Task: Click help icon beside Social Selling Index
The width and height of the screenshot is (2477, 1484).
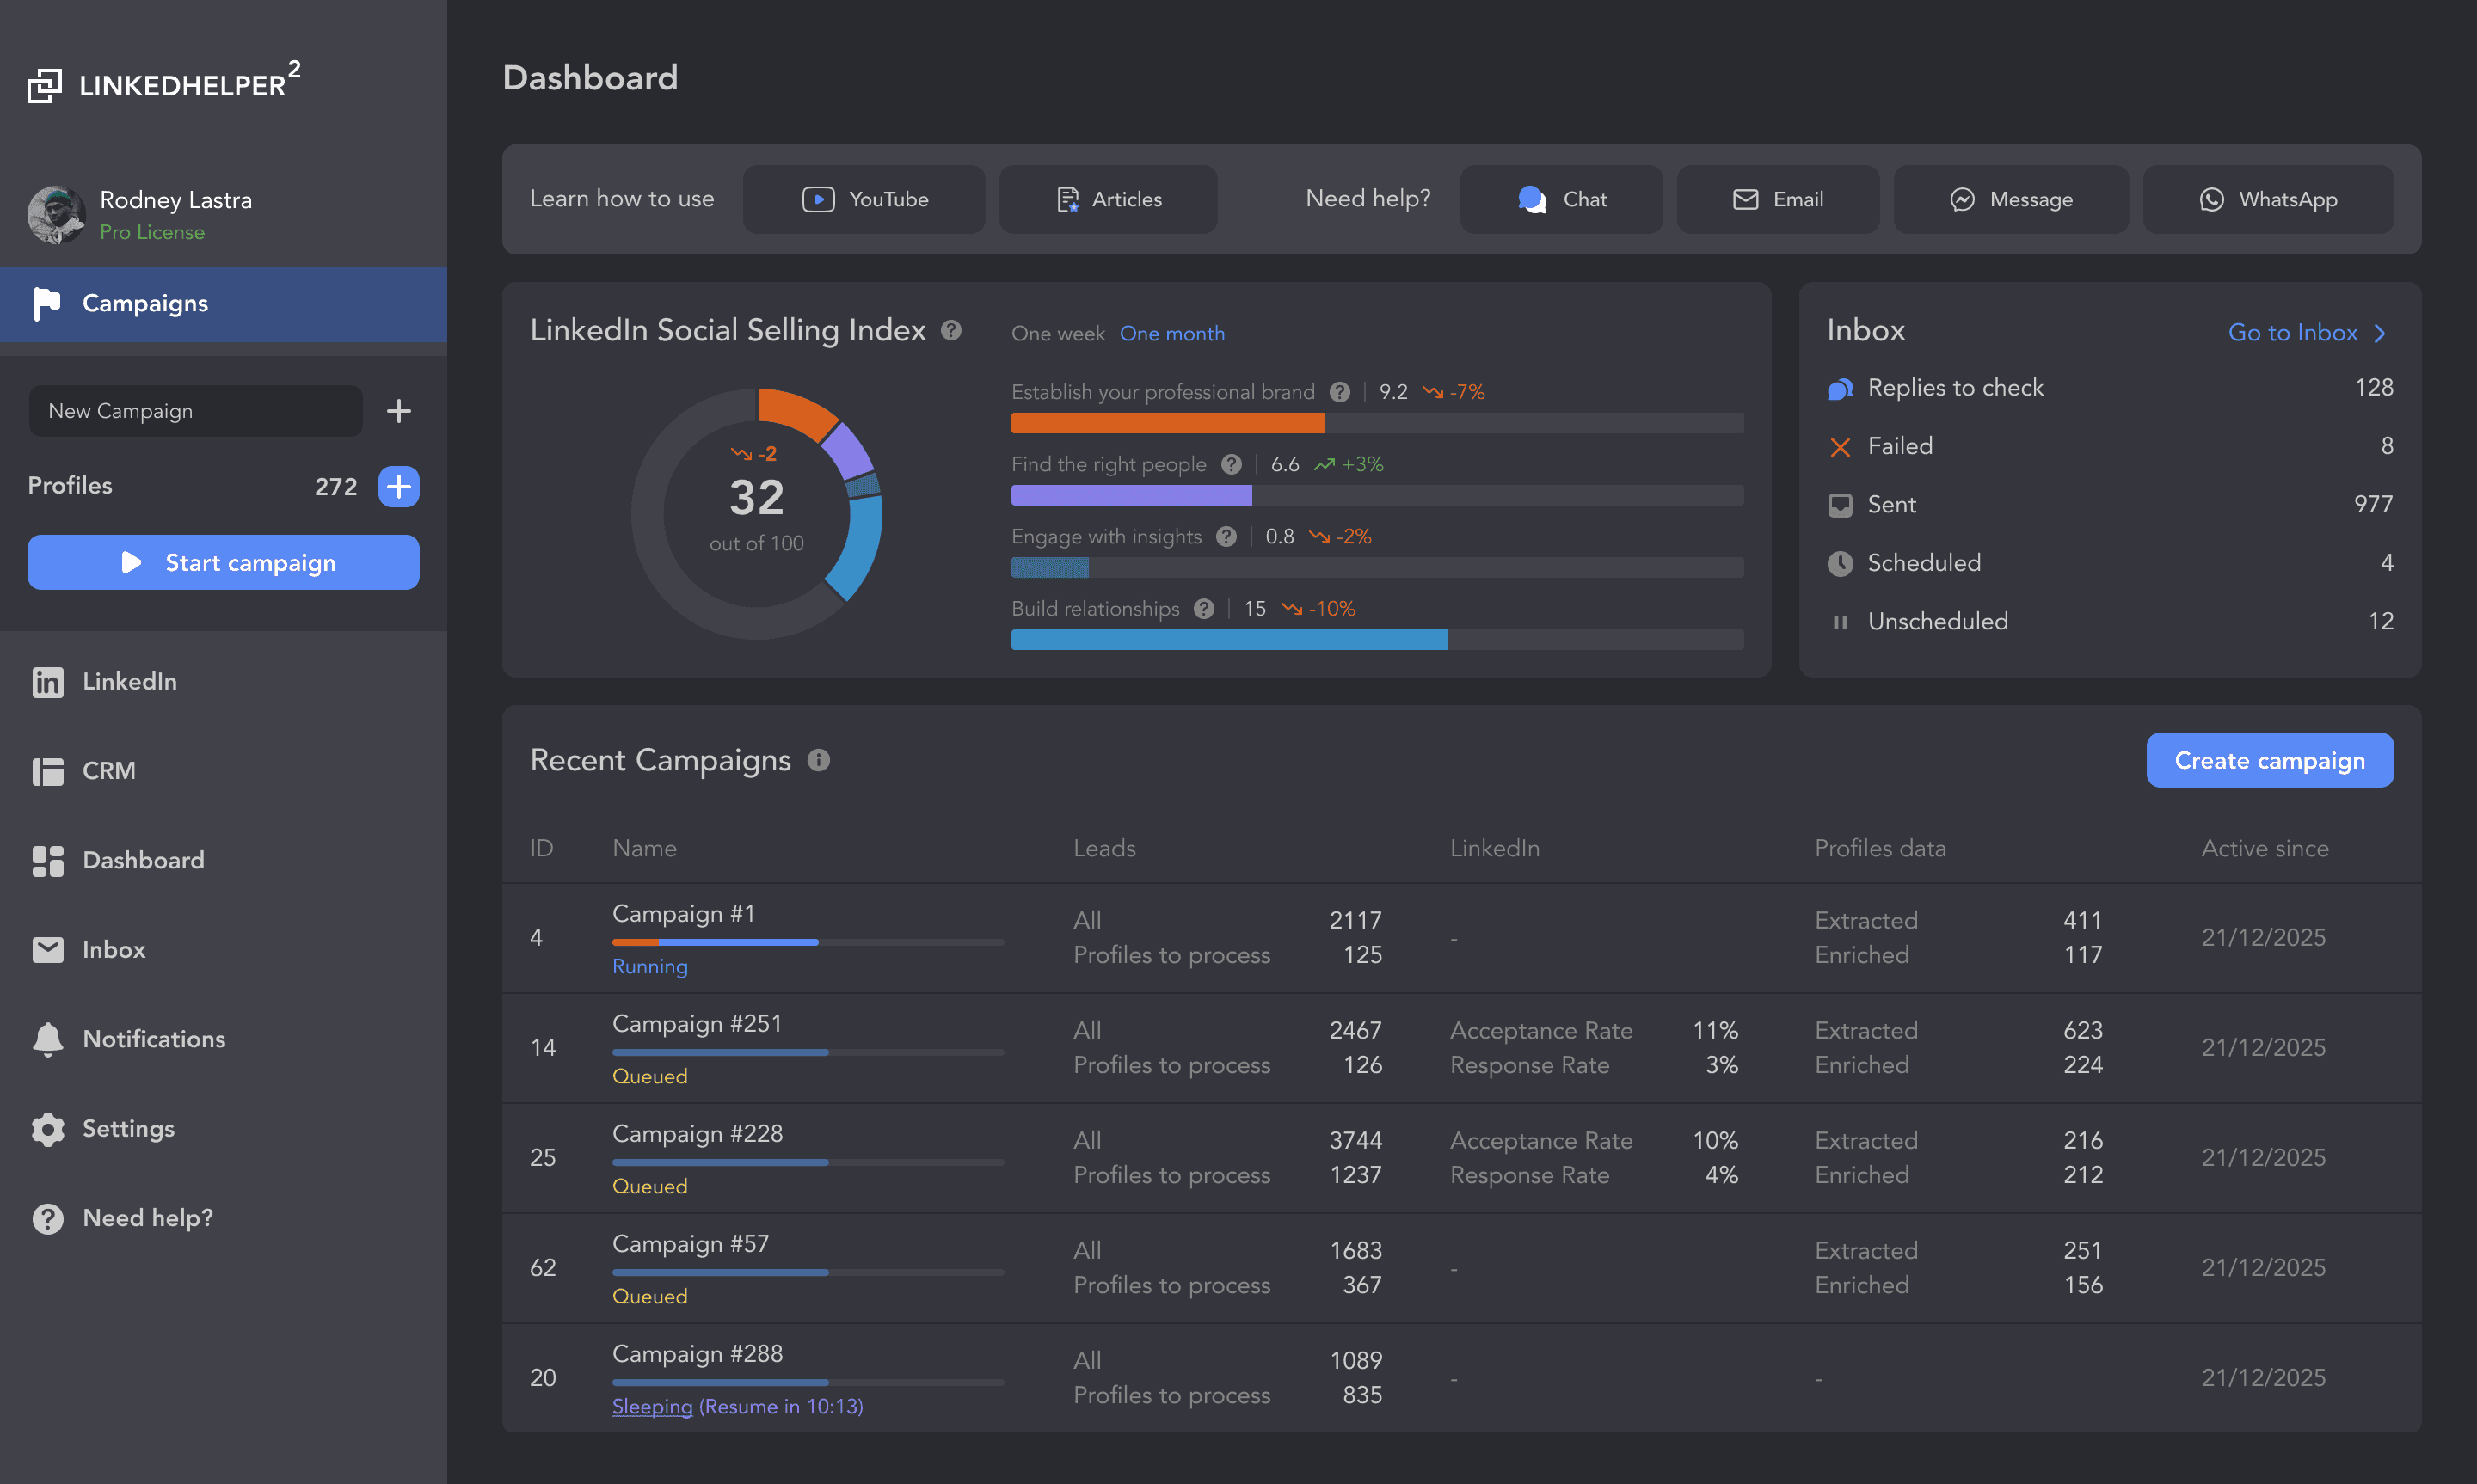Action: pyautogui.click(x=951, y=330)
